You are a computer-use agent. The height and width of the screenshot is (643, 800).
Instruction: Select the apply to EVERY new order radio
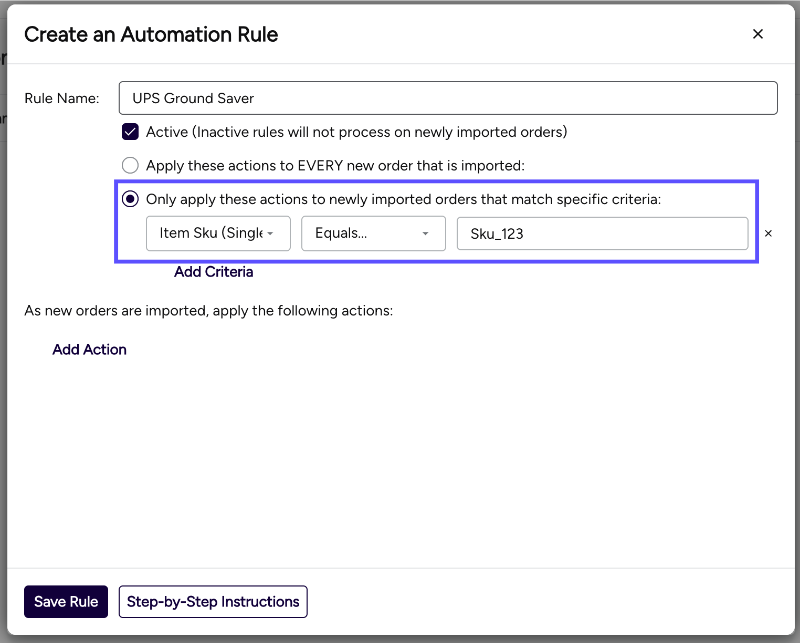[130, 165]
